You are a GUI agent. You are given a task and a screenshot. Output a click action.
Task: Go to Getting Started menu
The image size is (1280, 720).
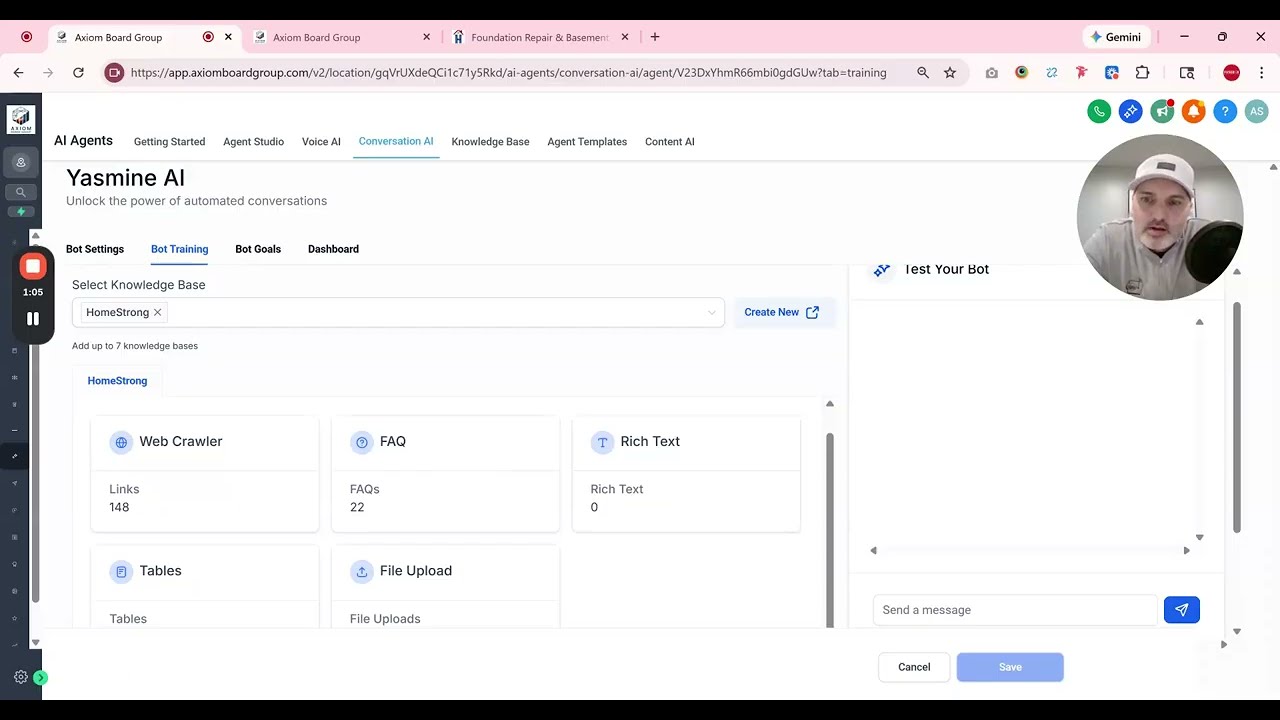[x=169, y=142]
